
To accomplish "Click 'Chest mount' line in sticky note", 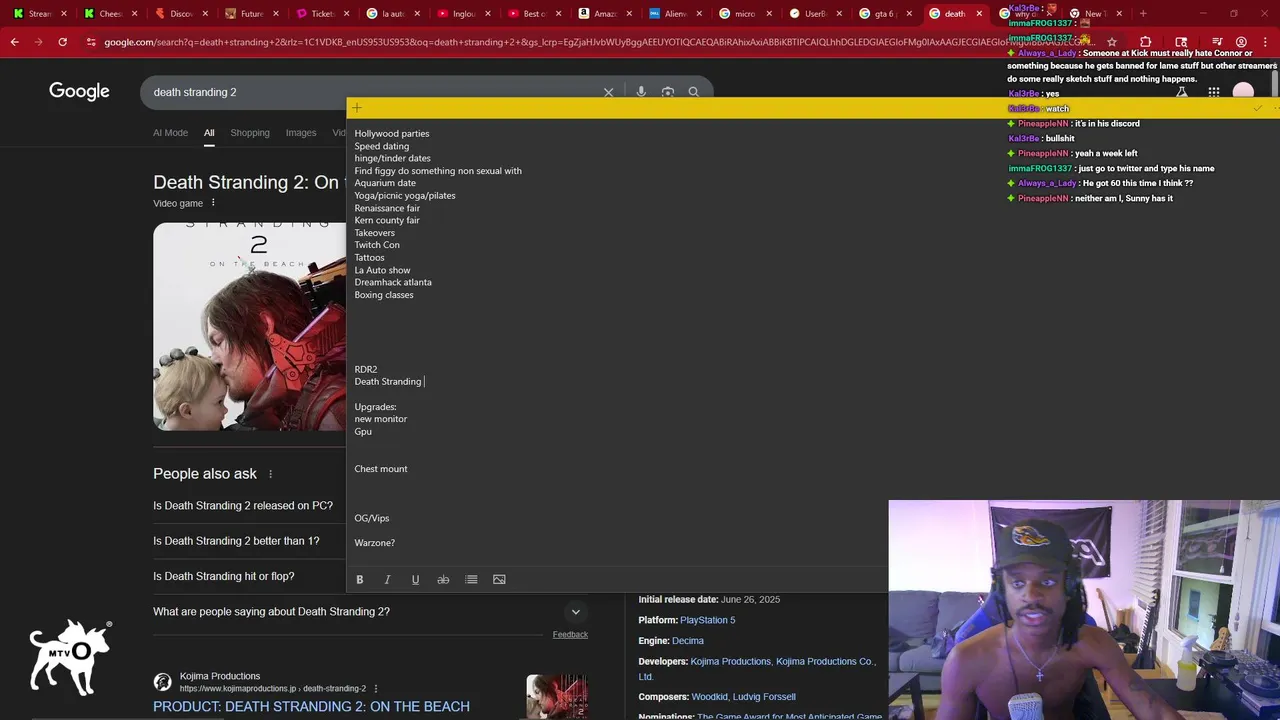I will (380, 469).
